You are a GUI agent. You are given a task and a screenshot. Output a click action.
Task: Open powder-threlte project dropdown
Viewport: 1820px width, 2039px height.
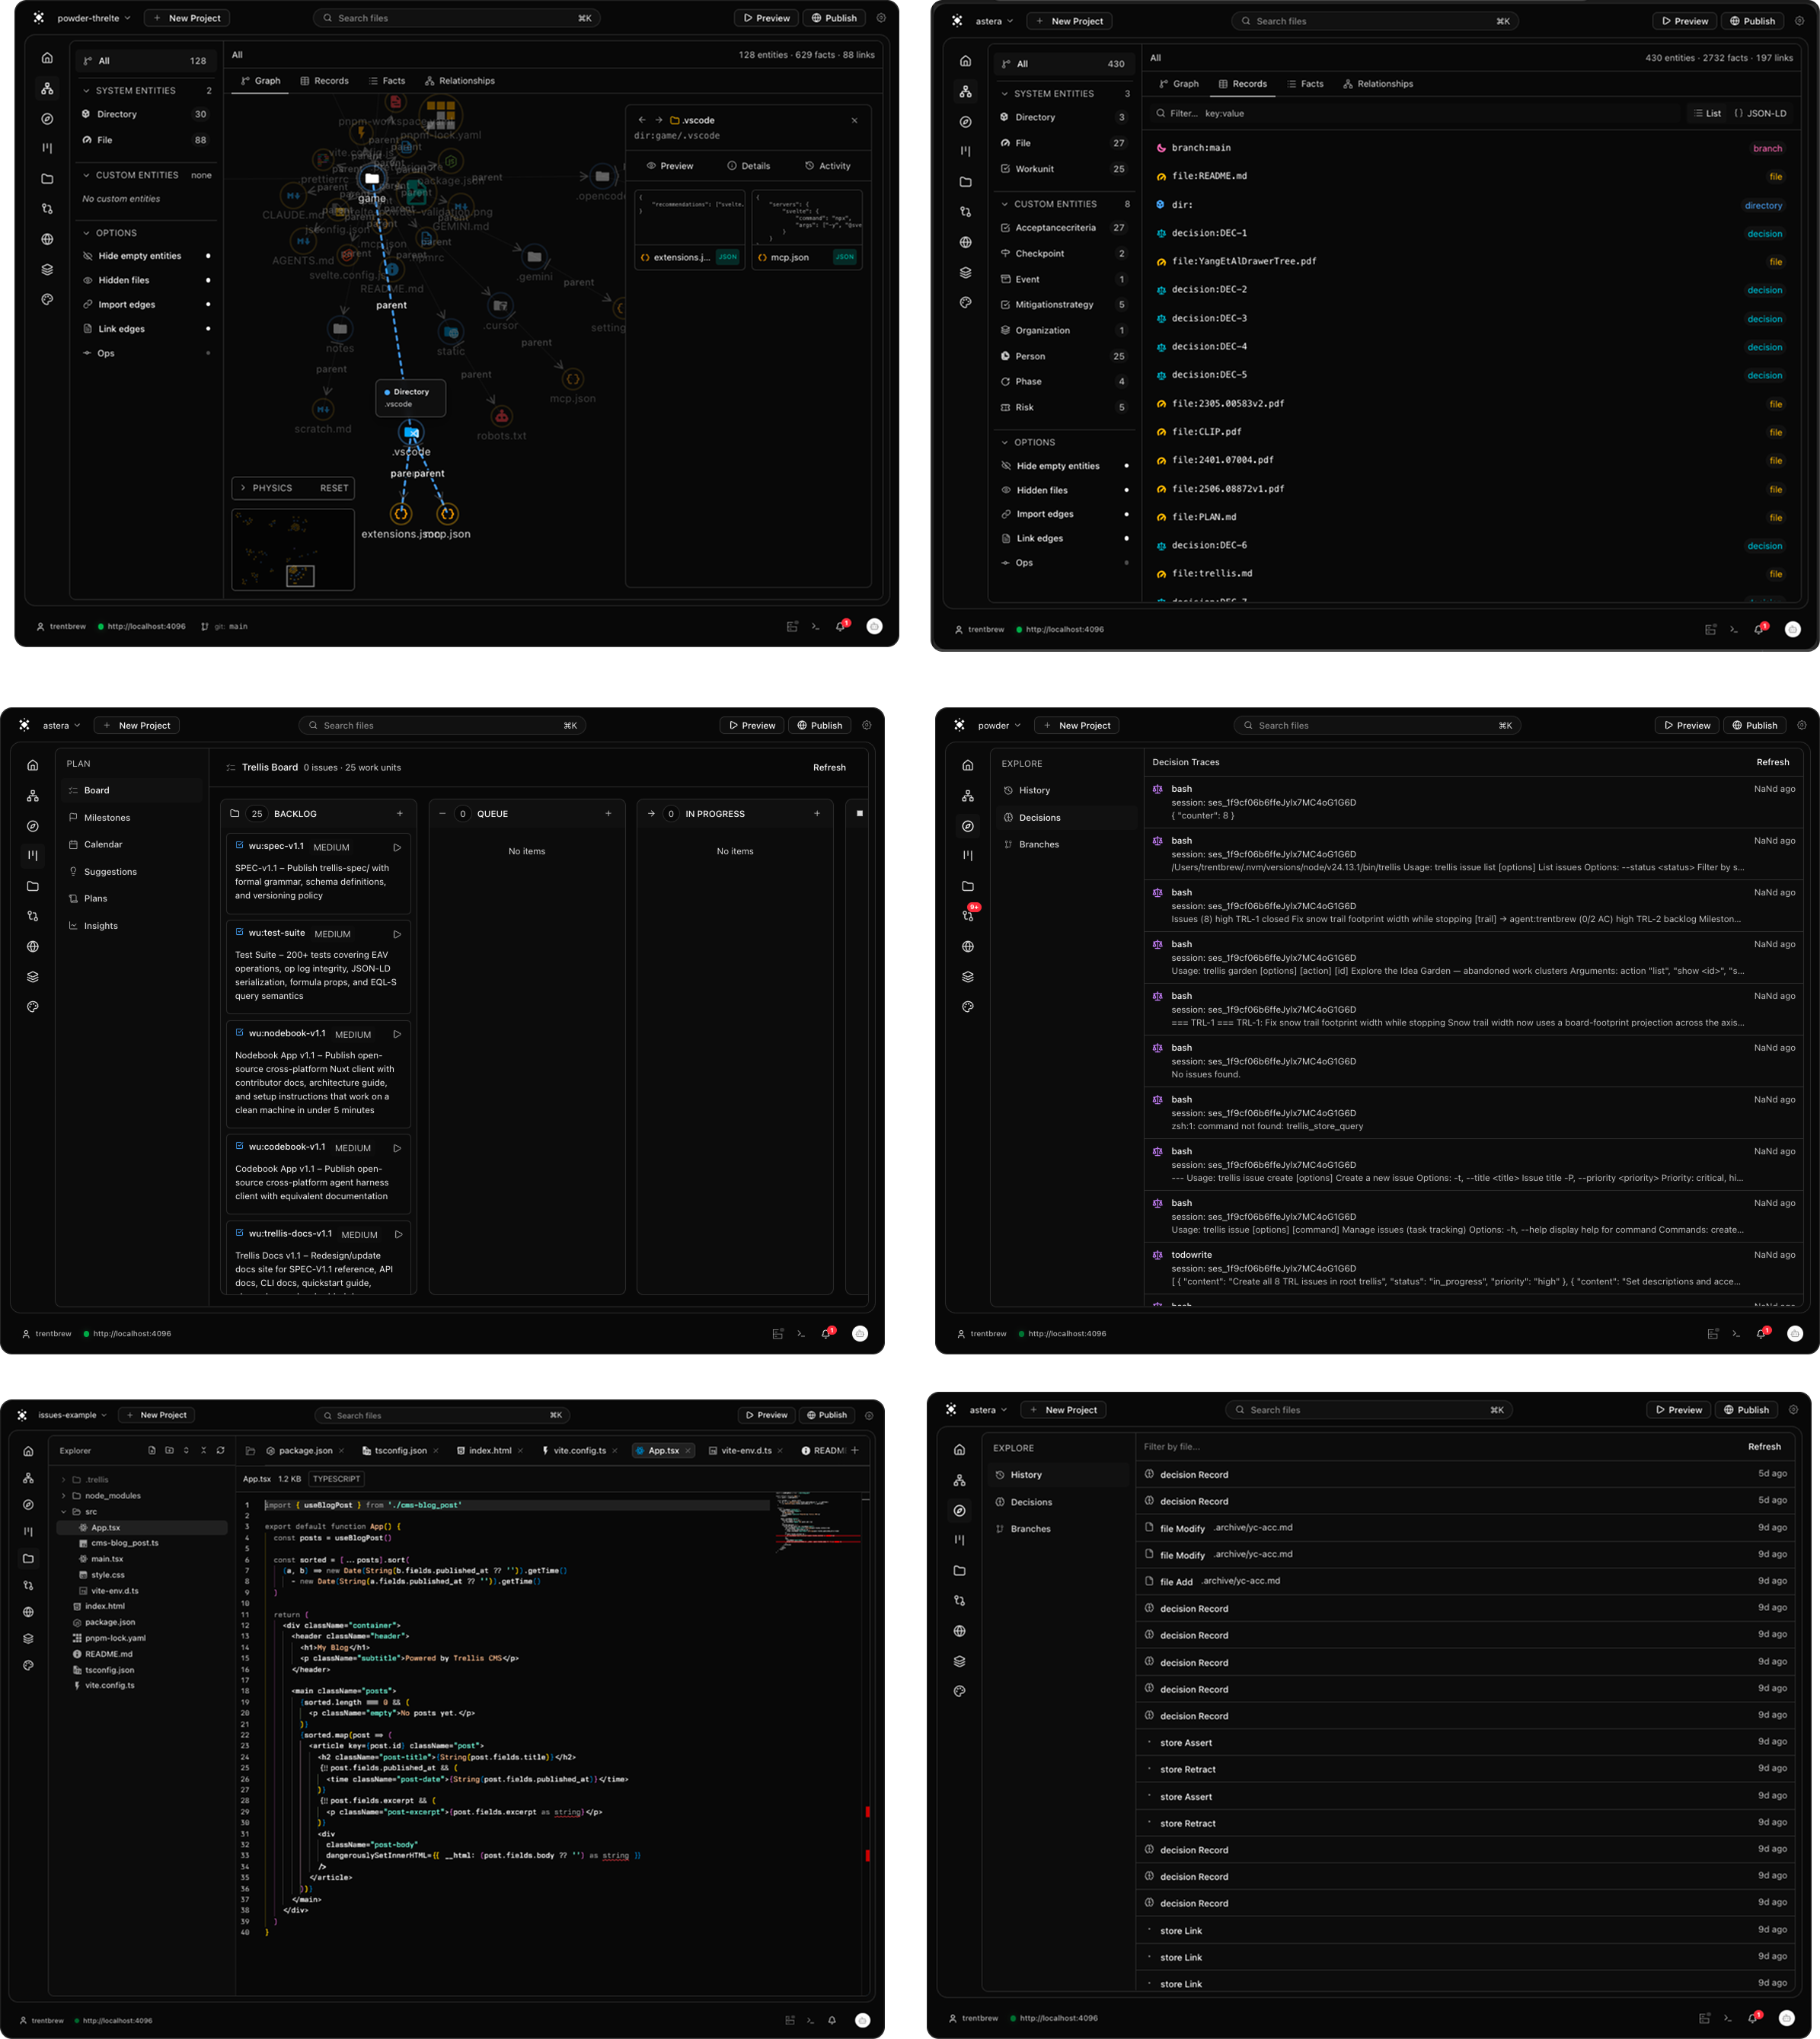[x=94, y=18]
